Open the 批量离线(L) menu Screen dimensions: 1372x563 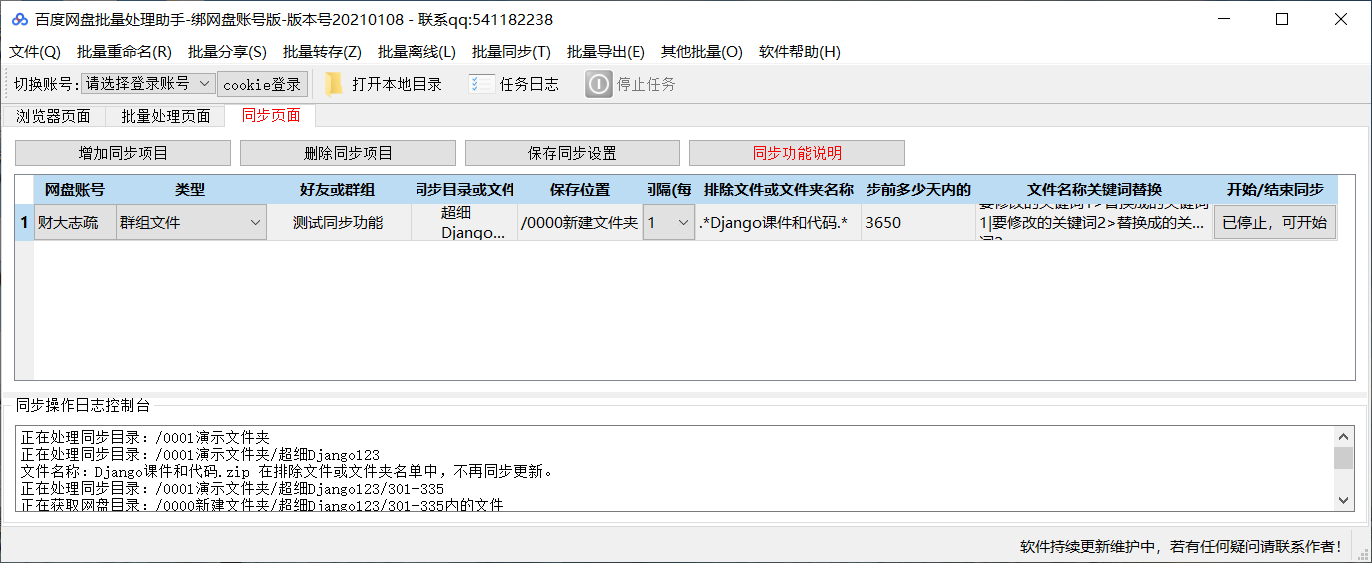point(417,52)
